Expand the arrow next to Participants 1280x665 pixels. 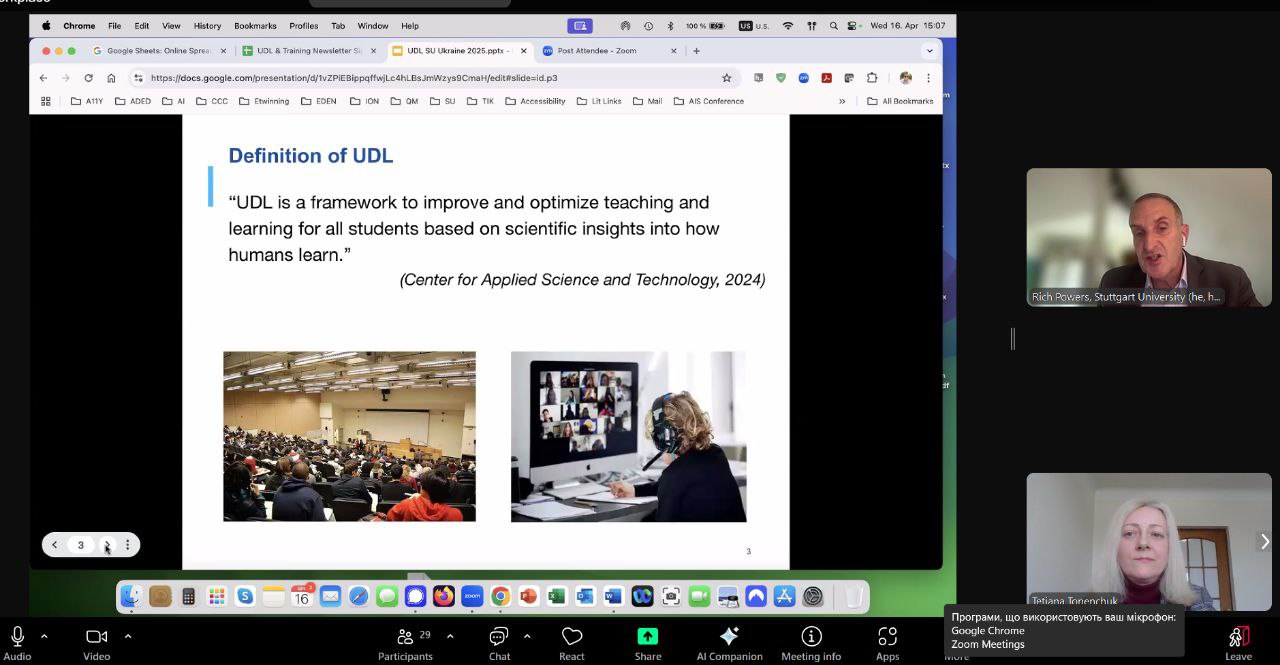[x=450, y=636]
